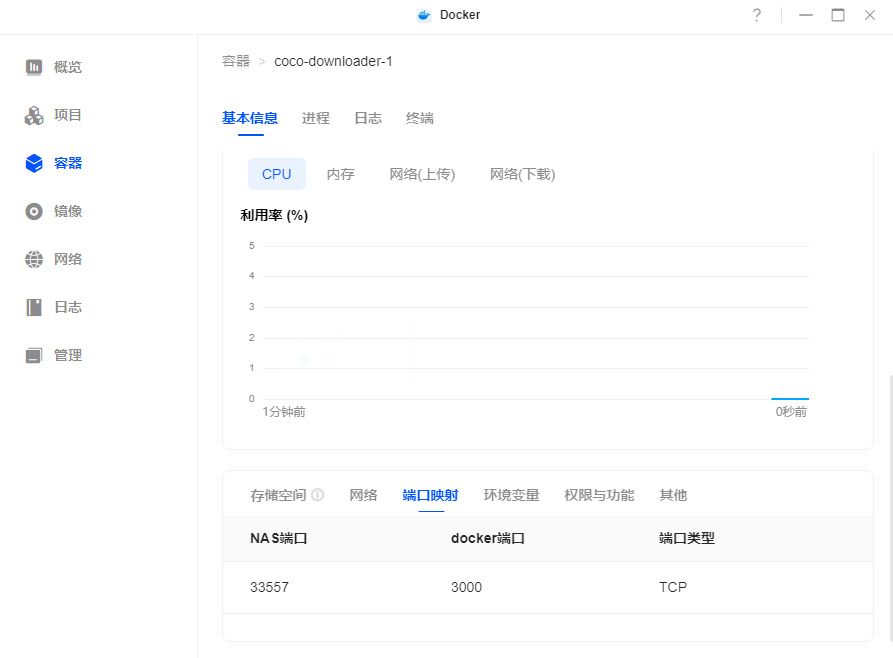893x658 pixels.
Task: Click the Containers (容器) cube icon
Action: (34, 163)
